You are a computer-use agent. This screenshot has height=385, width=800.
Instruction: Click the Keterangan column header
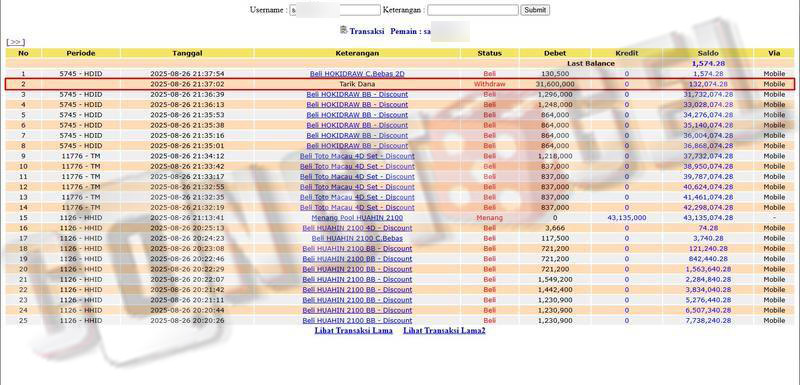click(357, 53)
